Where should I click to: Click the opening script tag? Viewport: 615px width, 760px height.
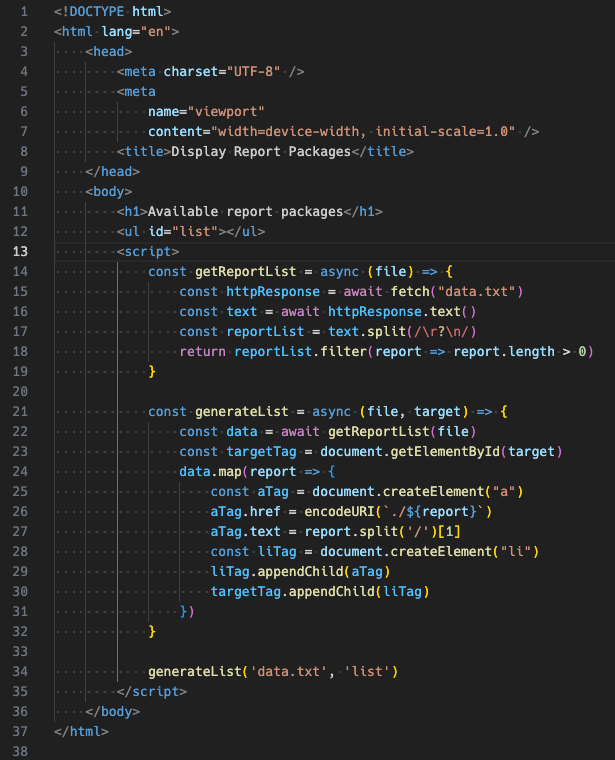tap(148, 252)
